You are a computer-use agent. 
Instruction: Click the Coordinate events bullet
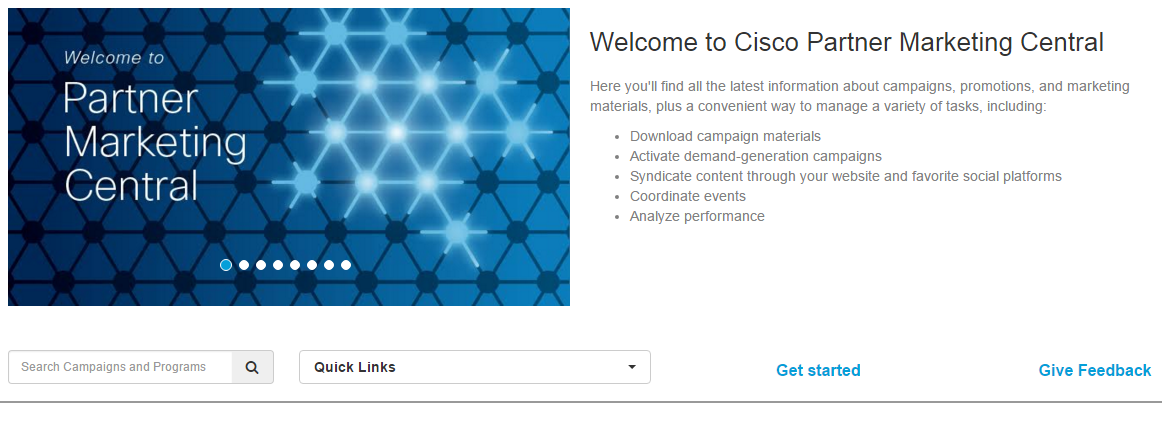pyautogui.click(x=687, y=196)
